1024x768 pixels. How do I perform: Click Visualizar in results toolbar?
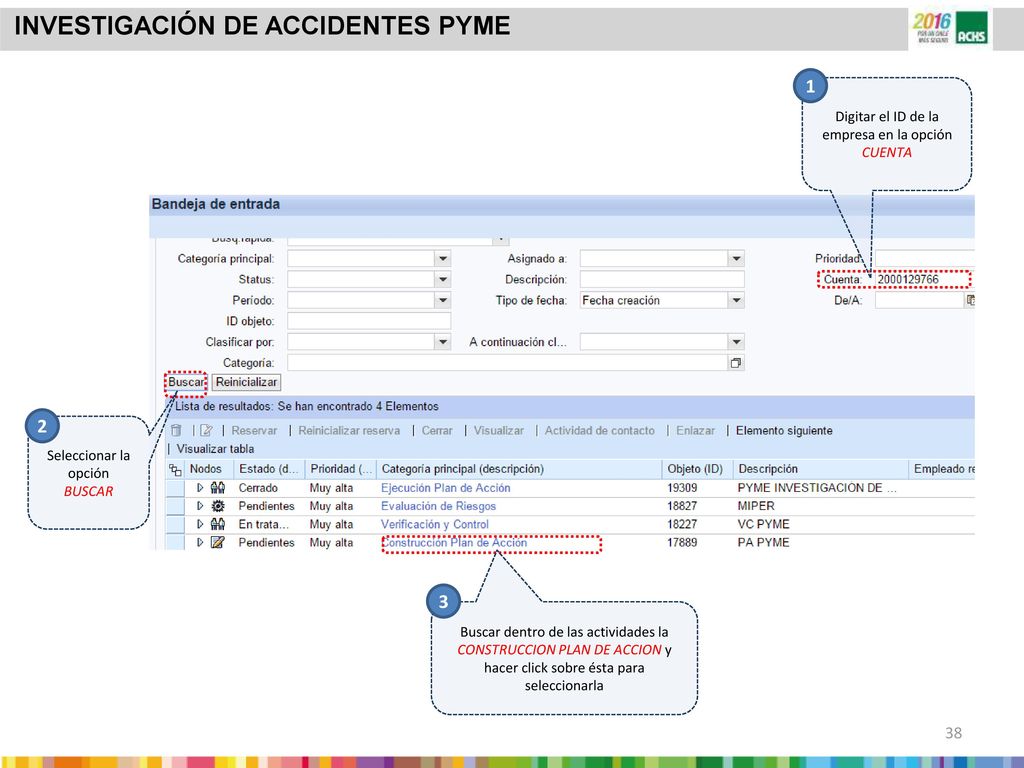pyautogui.click(x=499, y=431)
